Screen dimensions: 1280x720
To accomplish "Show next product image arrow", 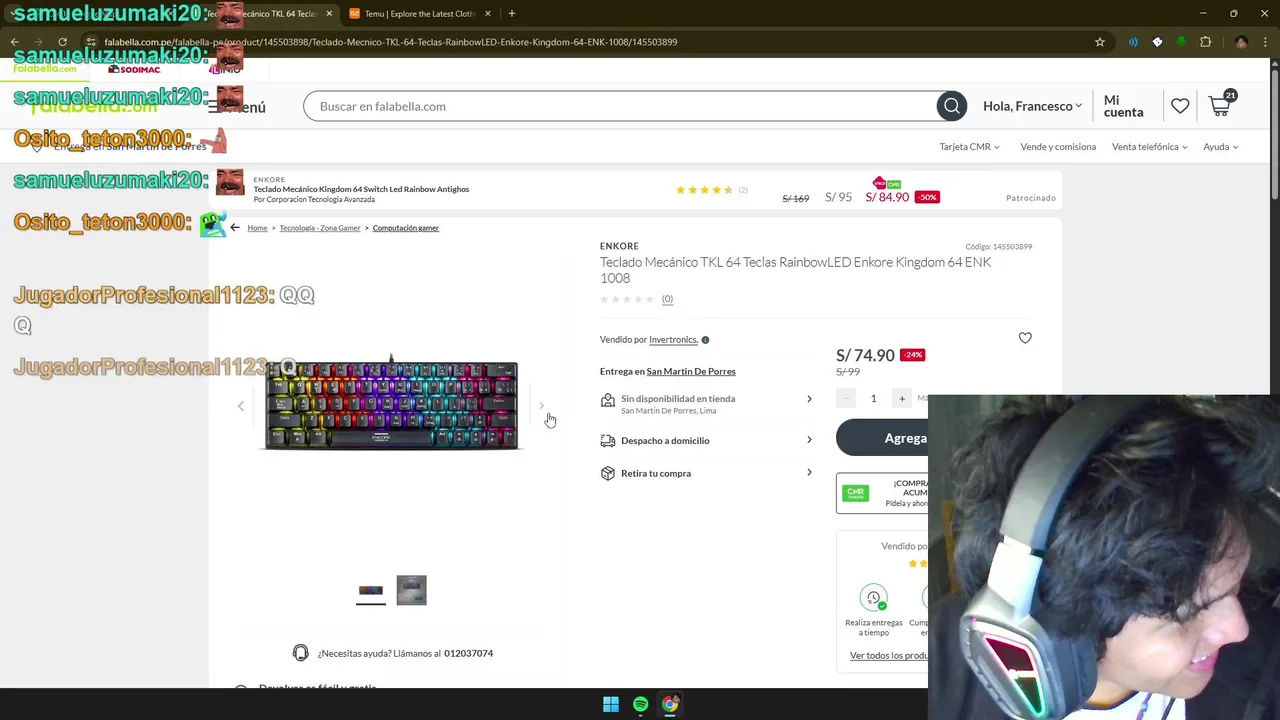I will coord(541,406).
